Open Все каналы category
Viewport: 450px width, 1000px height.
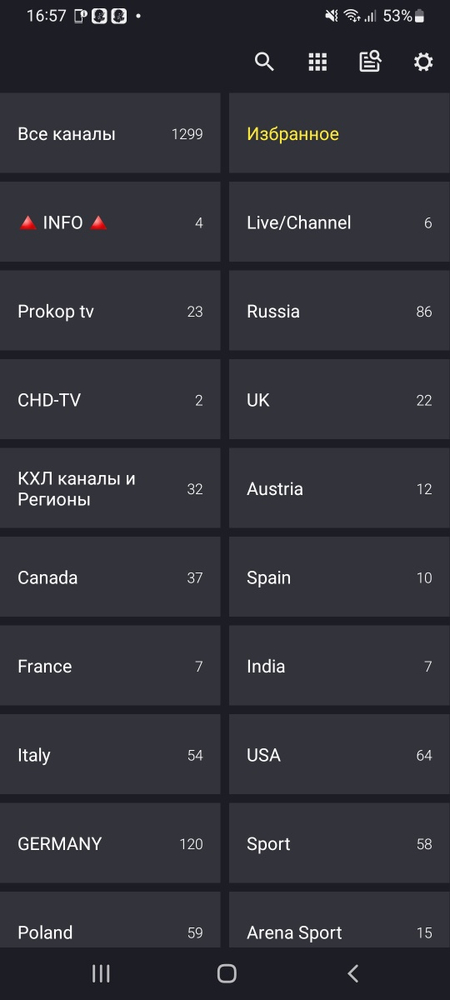tap(110, 133)
